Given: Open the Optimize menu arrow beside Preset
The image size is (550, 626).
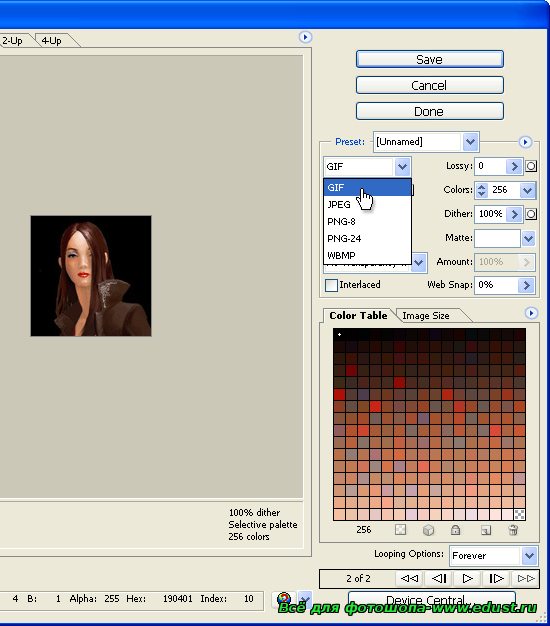Looking at the screenshot, I should 525,142.
